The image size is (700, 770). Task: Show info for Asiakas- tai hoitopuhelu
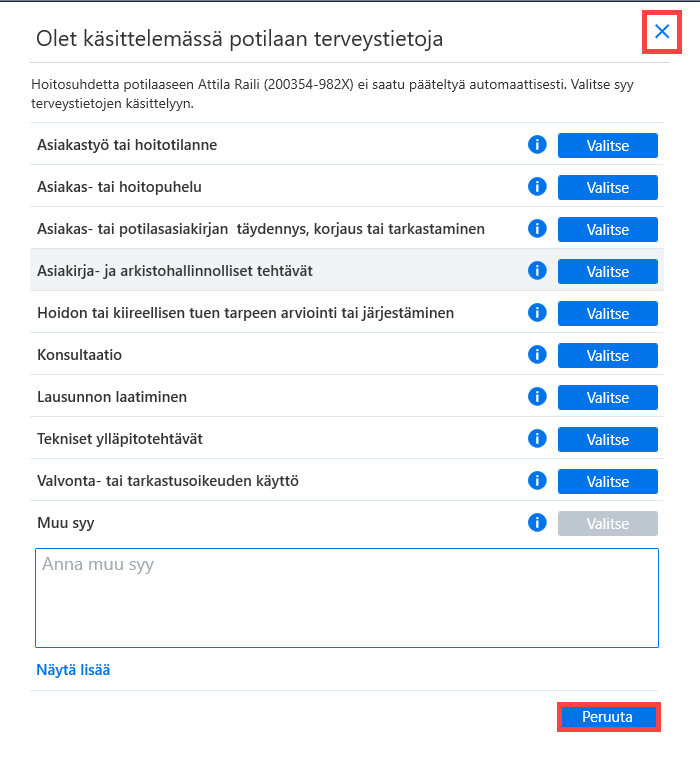[537, 187]
